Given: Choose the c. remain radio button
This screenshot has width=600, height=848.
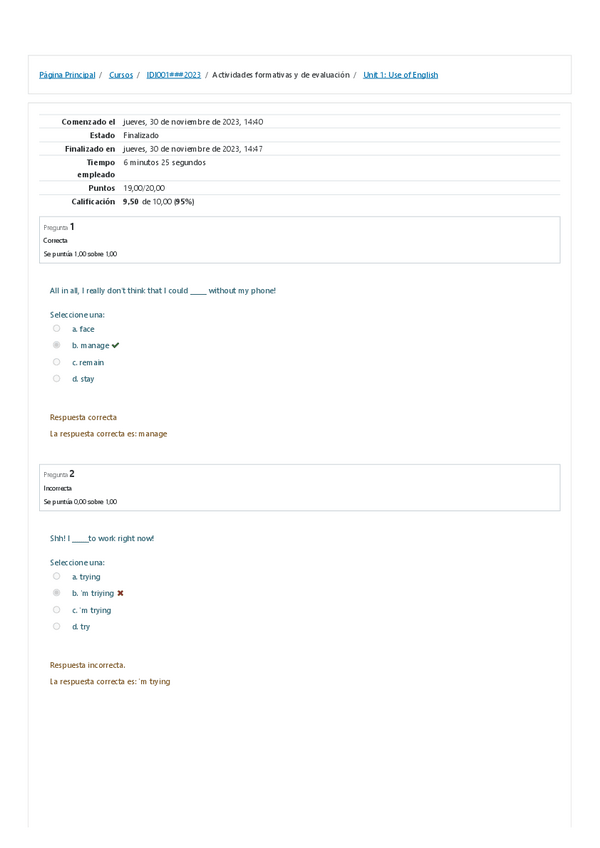Looking at the screenshot, I should tap(57, 362).
